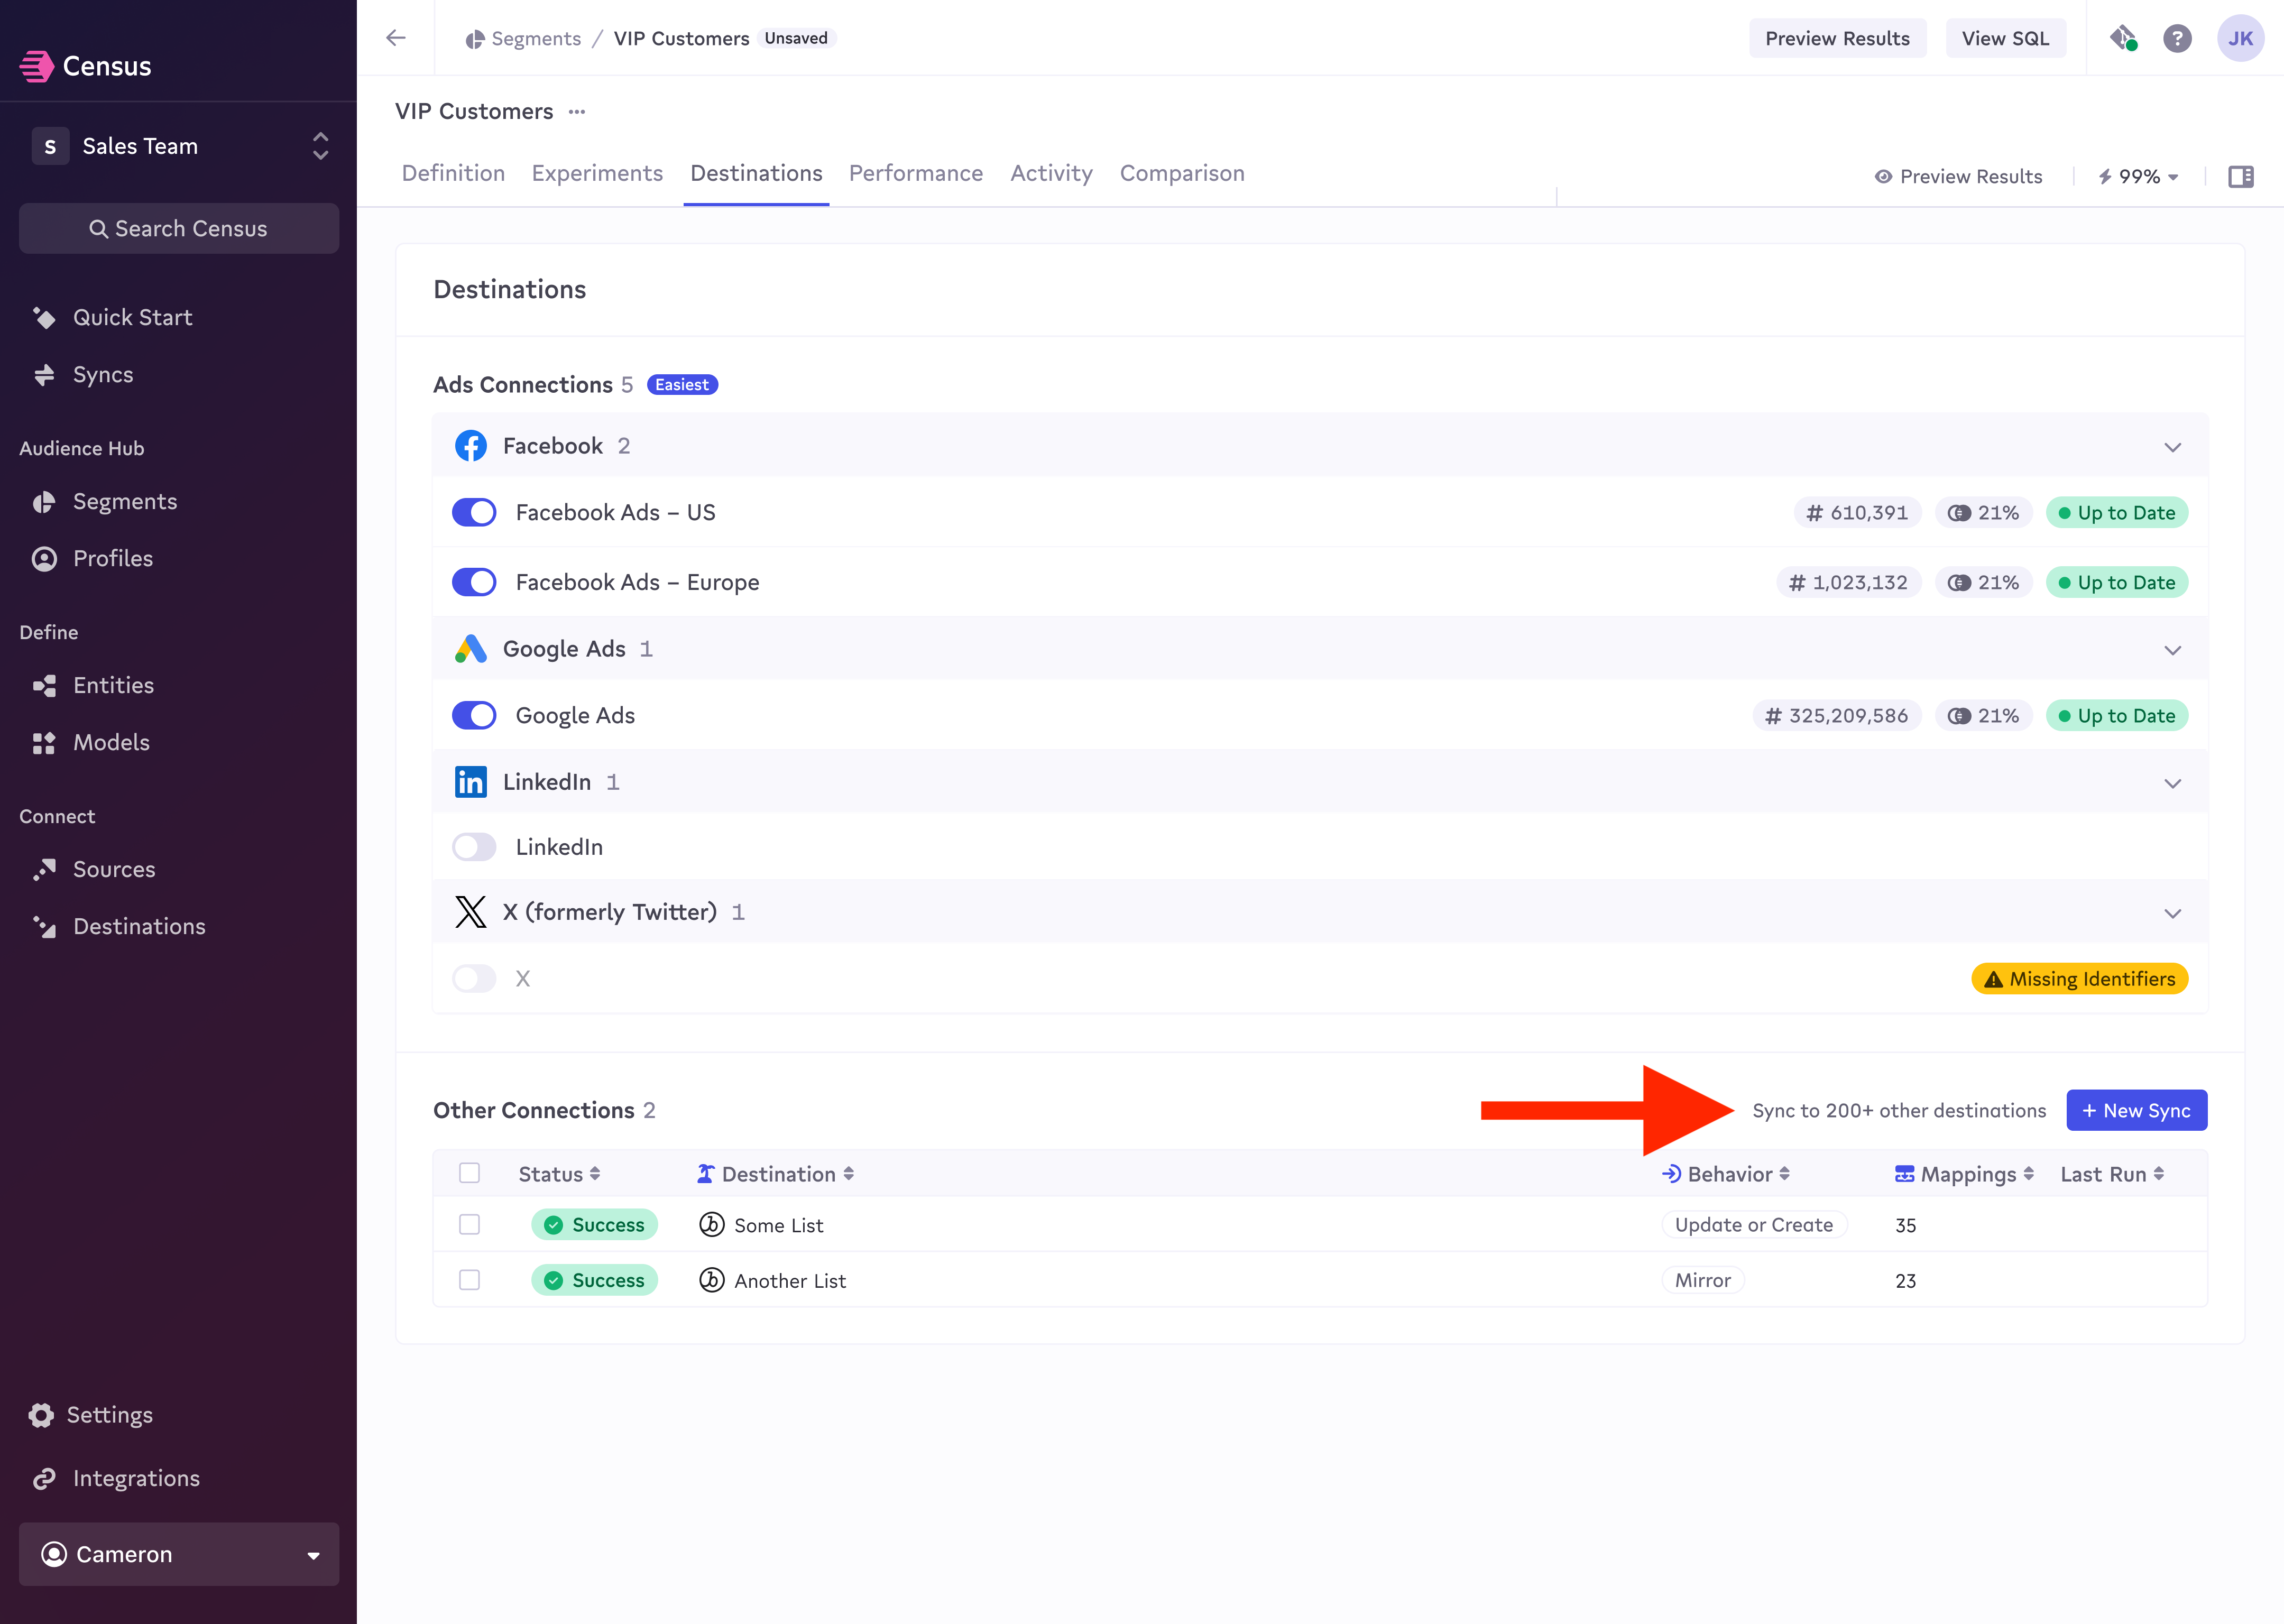Open the Sales Team workspace switcher

click(179, 146)
